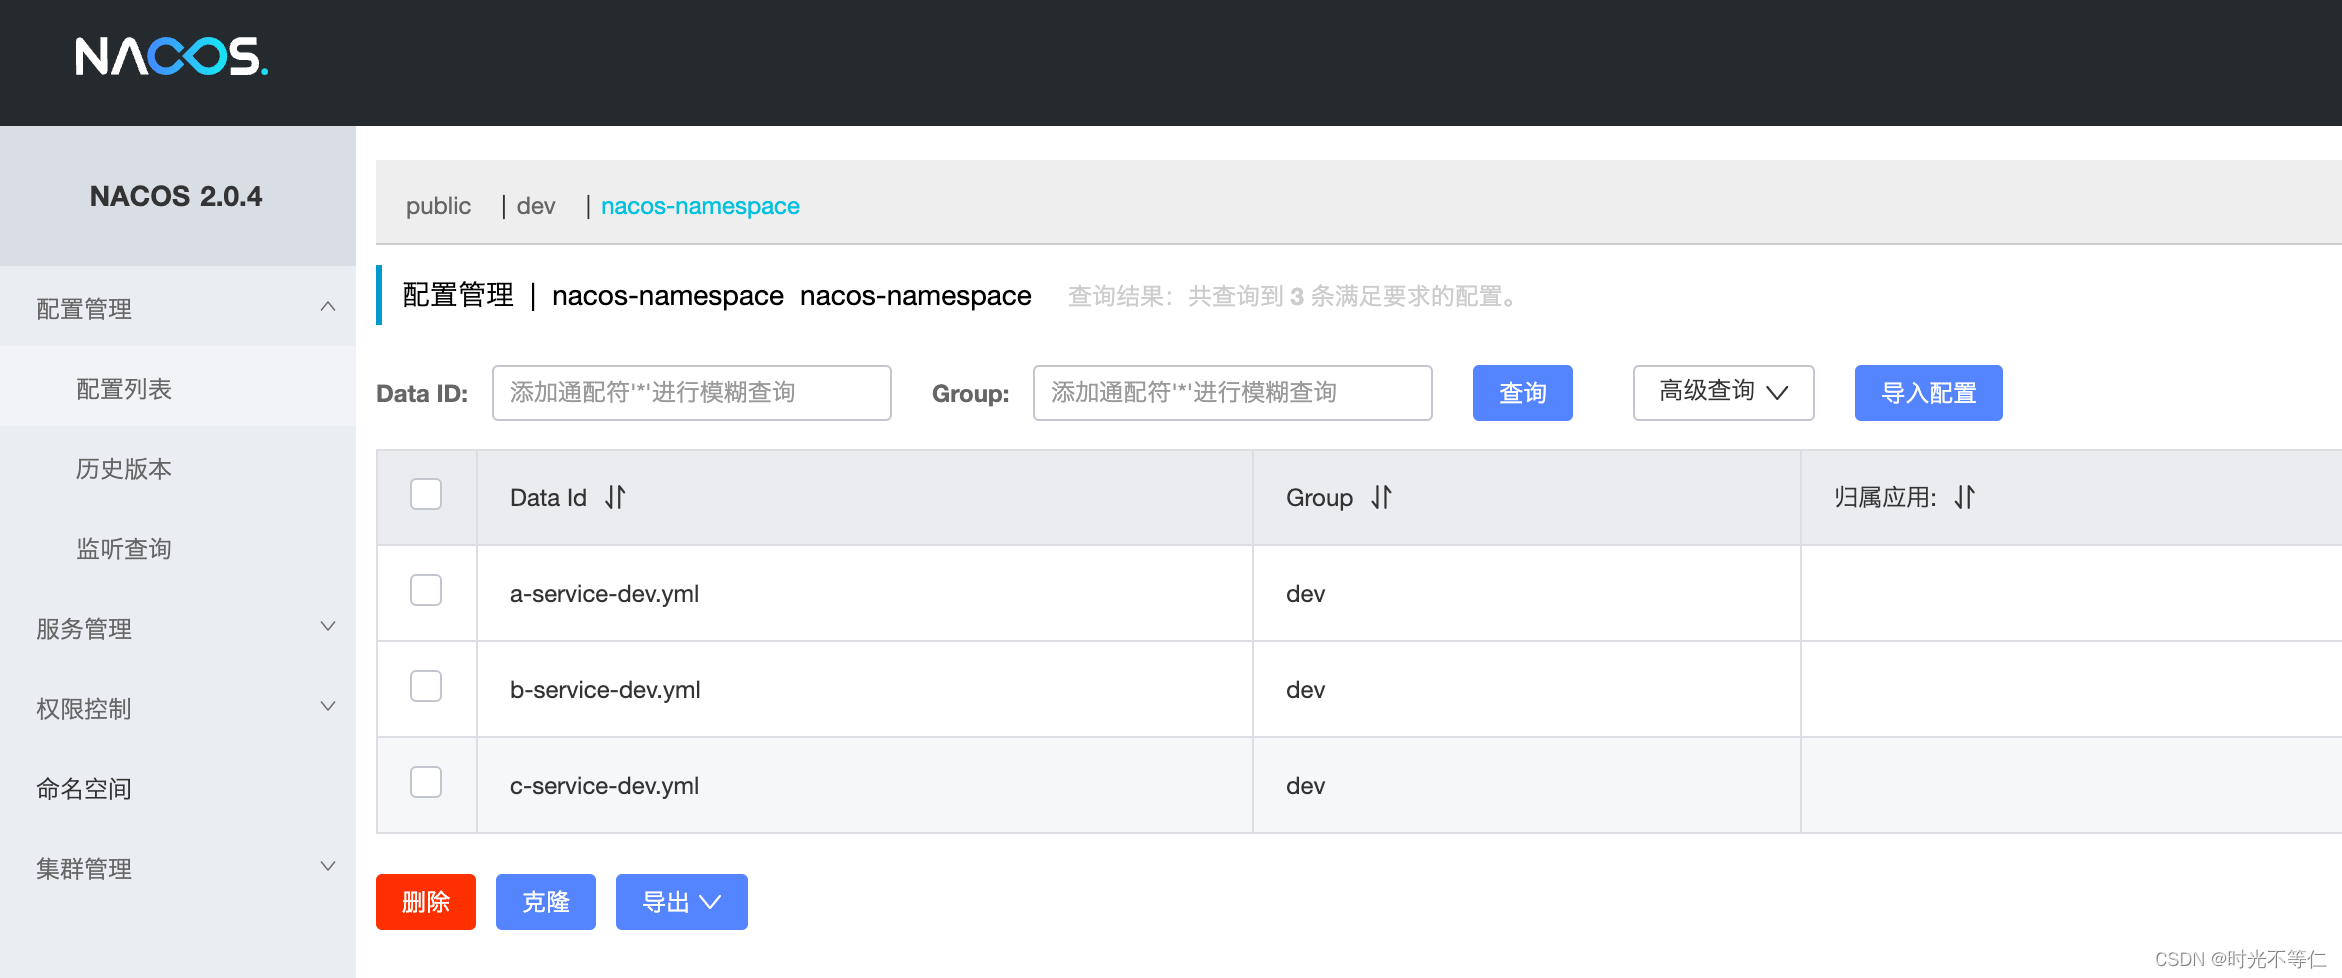Click the red 删除 delete button
Image resolution: width=2342 pixels, height=978 pixels.
pos(426,902)
